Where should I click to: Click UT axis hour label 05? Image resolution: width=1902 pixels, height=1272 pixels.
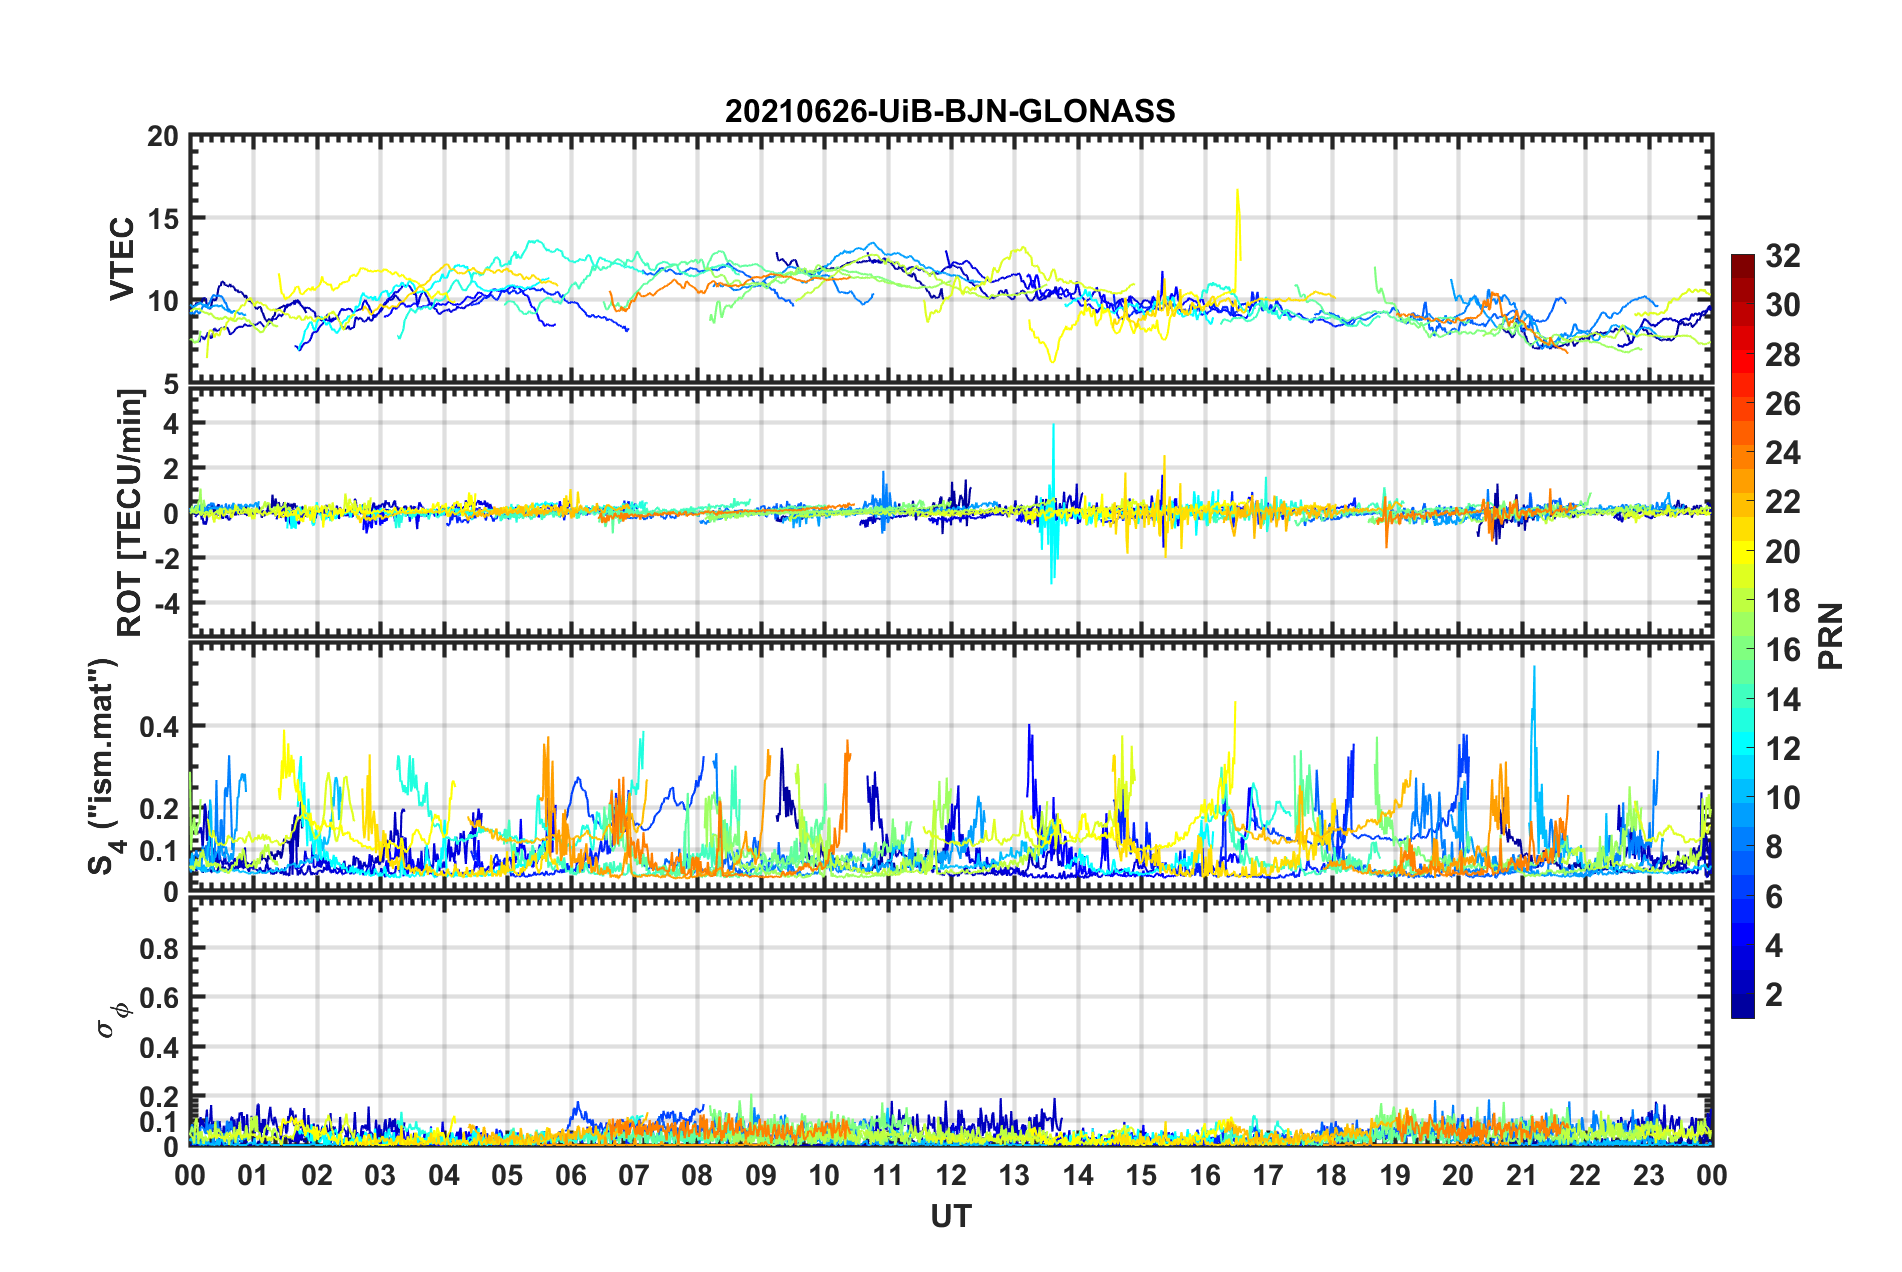click(507, 1175)
